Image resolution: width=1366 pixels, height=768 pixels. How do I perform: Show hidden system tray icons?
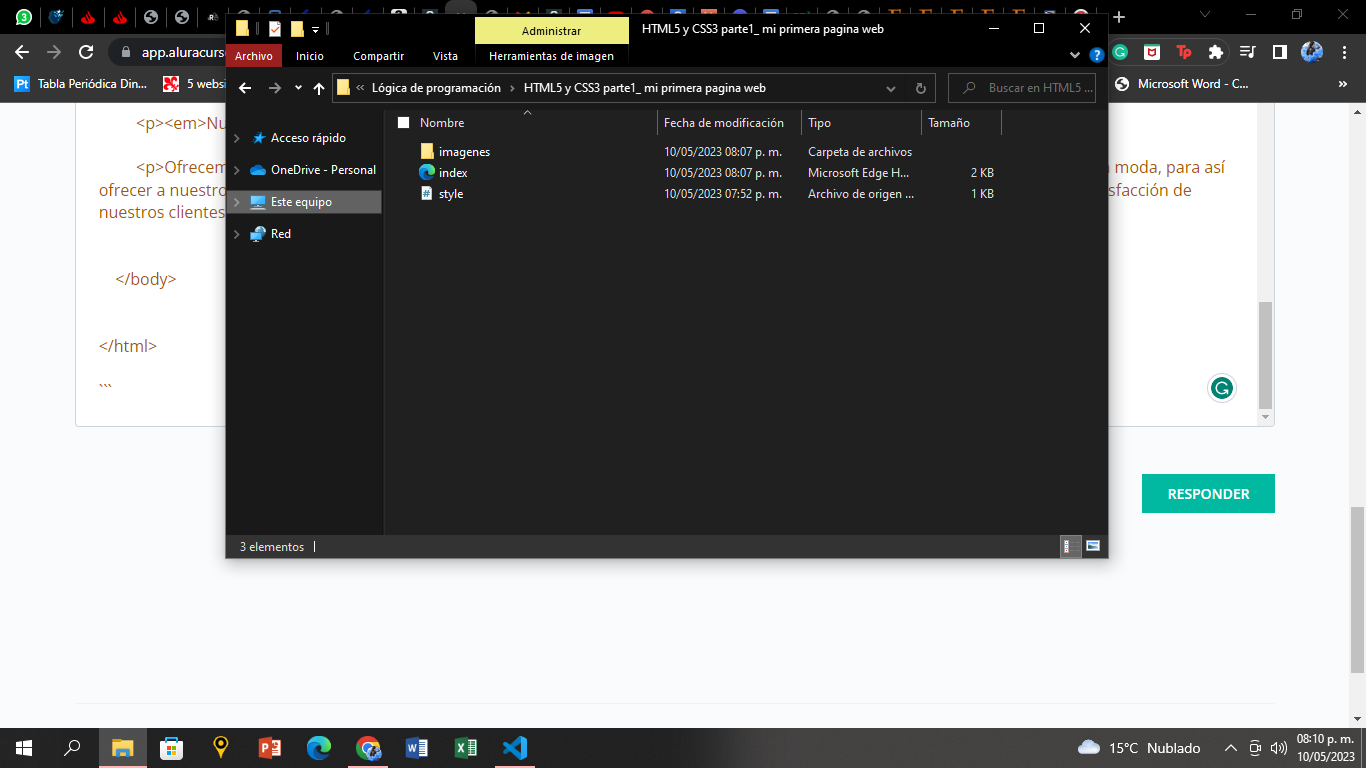1233,748
